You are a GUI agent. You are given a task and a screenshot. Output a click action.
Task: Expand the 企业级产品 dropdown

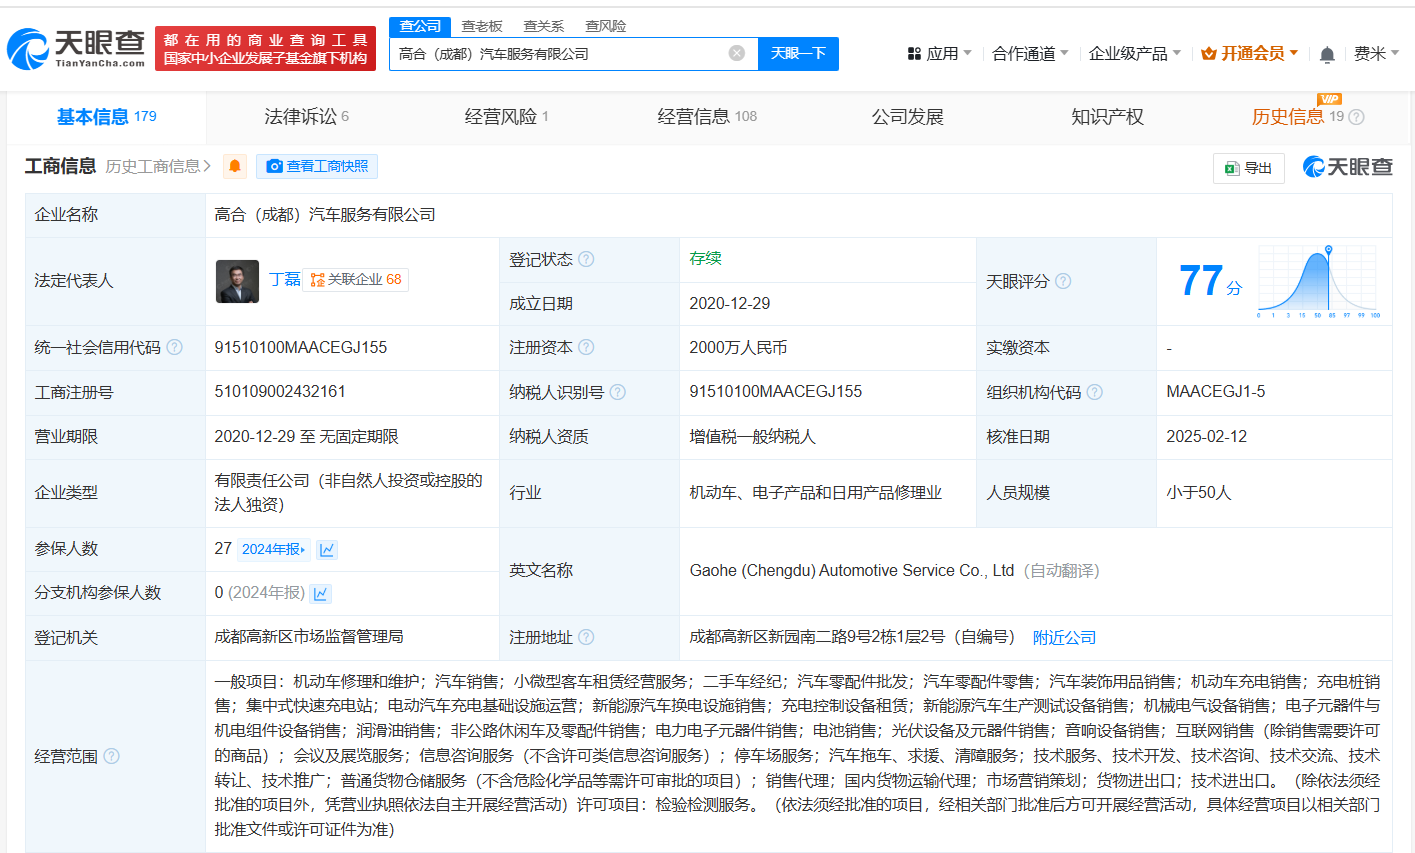coord(1135,54)
